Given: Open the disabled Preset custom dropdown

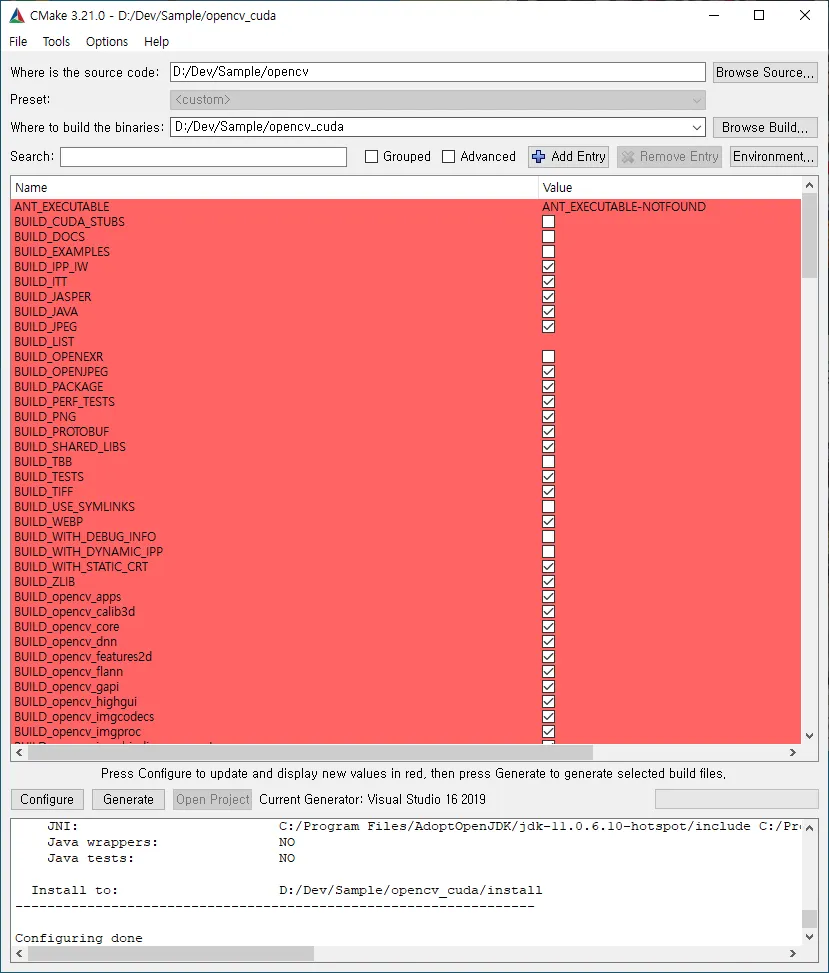Looking at the screenshot, I should coord(437,99).
